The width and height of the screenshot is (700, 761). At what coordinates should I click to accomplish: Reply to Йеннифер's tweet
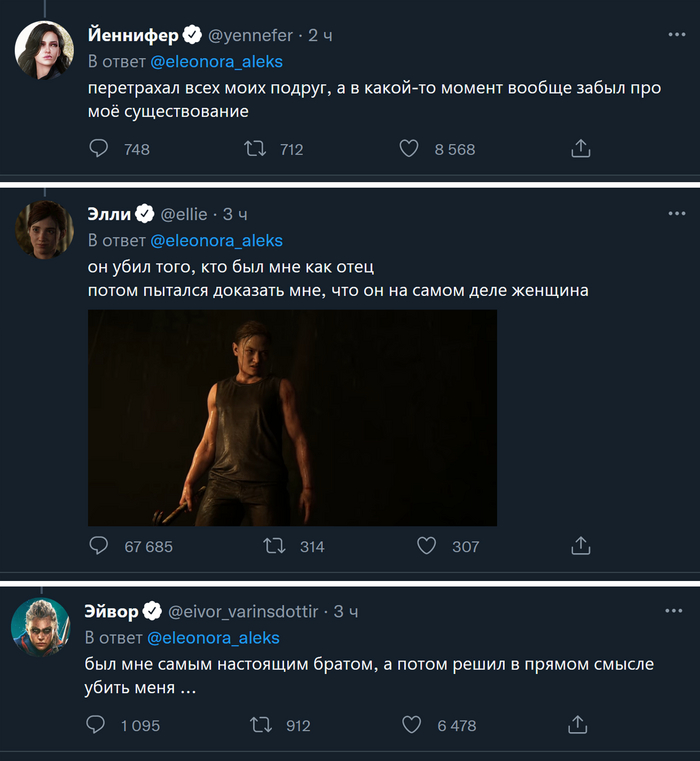tap(99, 148)
